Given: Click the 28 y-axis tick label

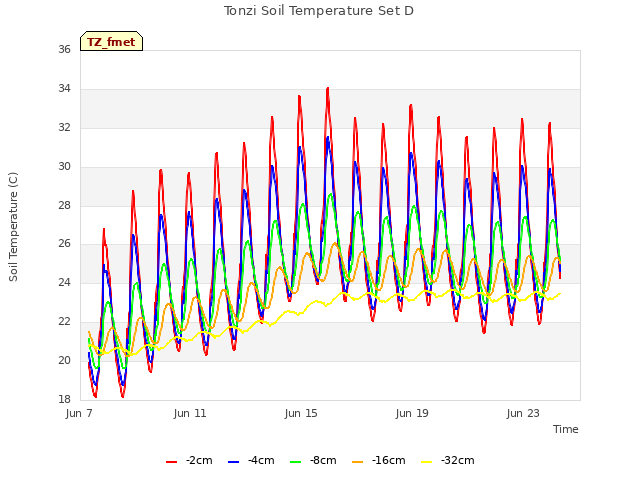Looking at the screenshot, I should pyautogui.click(x=64, y=205).
